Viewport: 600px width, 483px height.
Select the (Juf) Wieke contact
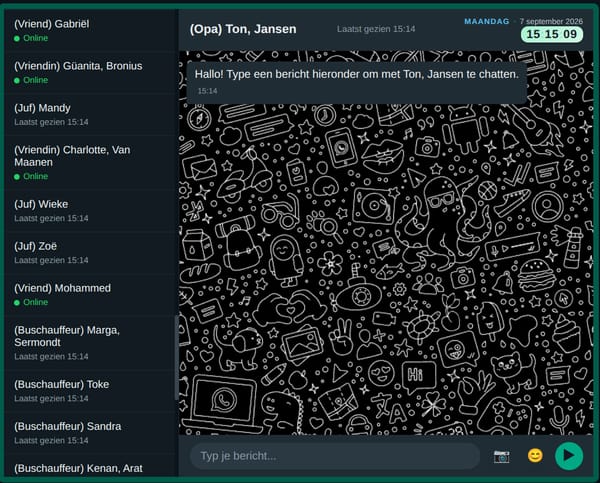(91, 211)
